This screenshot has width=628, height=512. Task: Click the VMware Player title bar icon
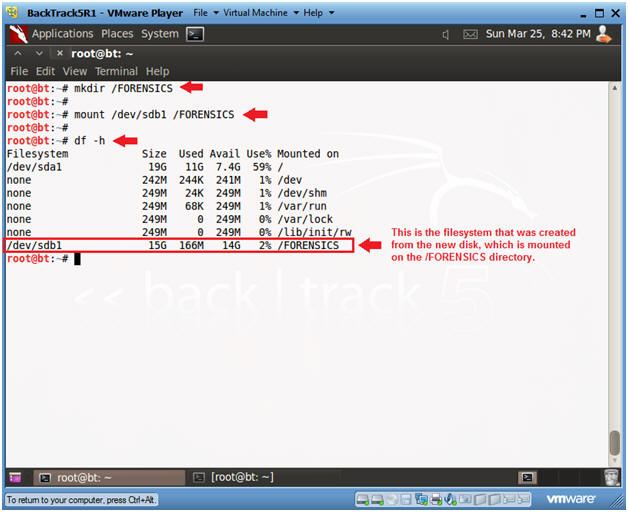pos(13,13)
